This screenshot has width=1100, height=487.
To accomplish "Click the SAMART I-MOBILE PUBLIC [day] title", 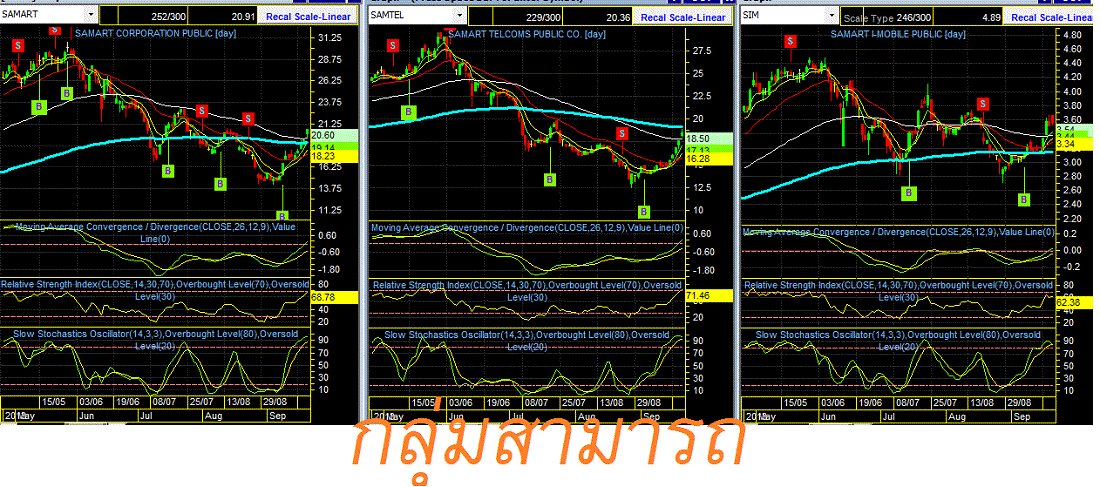I will (898, 34).
